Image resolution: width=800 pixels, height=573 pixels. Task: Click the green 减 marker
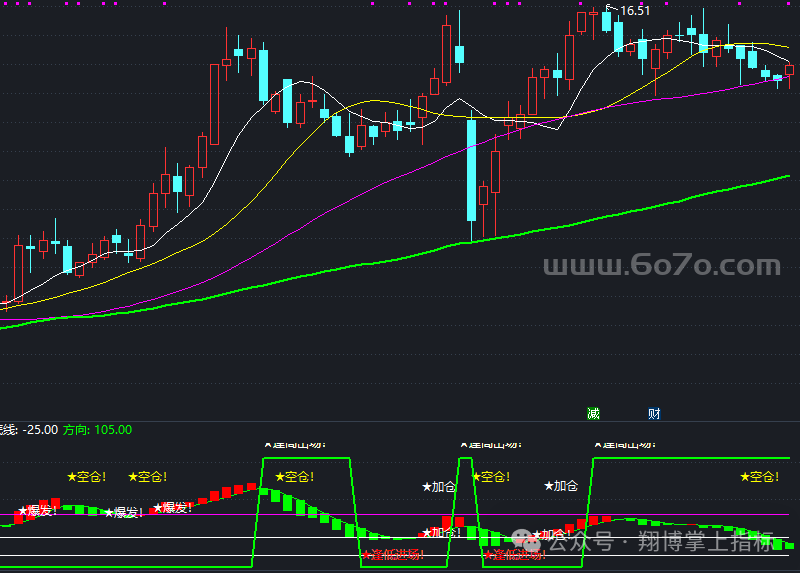[593, 413]
